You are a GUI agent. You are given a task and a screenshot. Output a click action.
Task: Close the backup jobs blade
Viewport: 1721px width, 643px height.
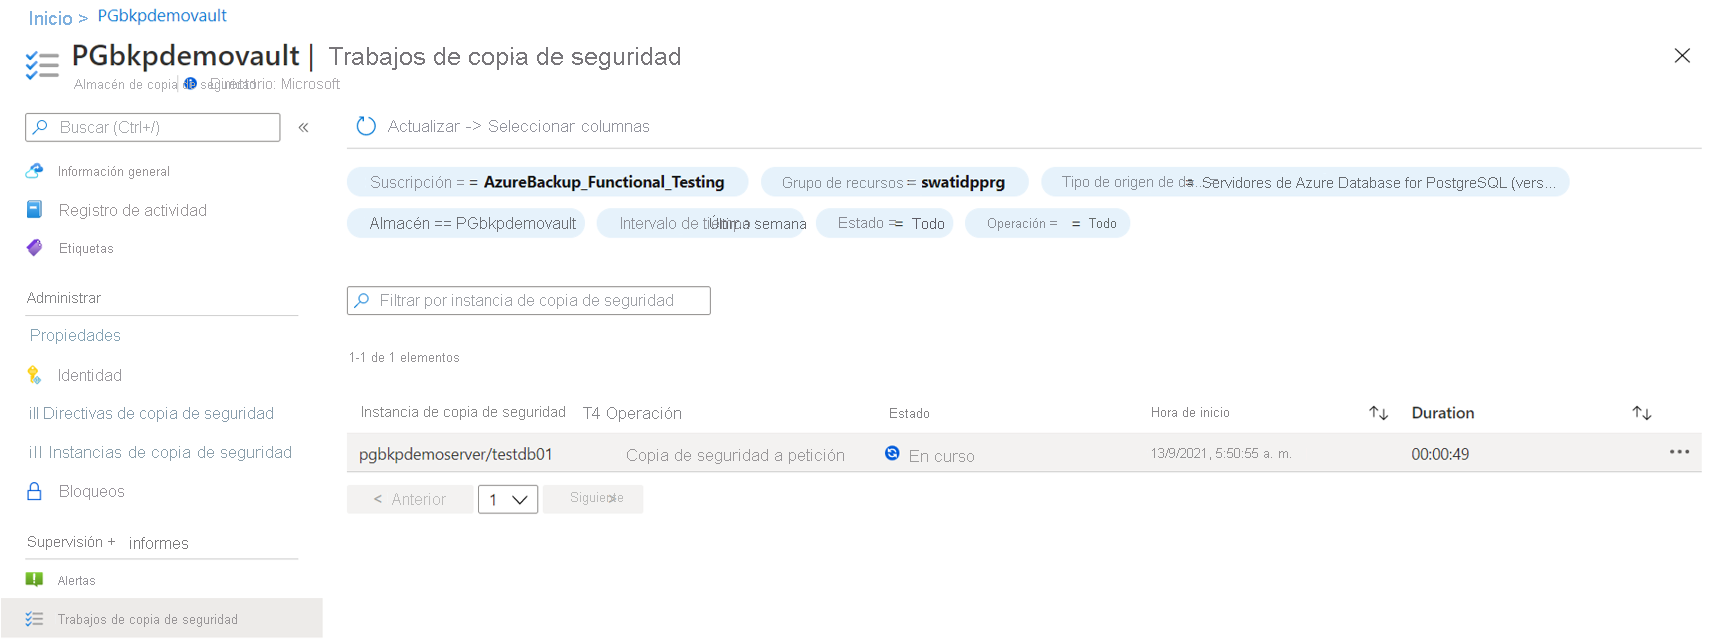click(x=1682, y=56)
